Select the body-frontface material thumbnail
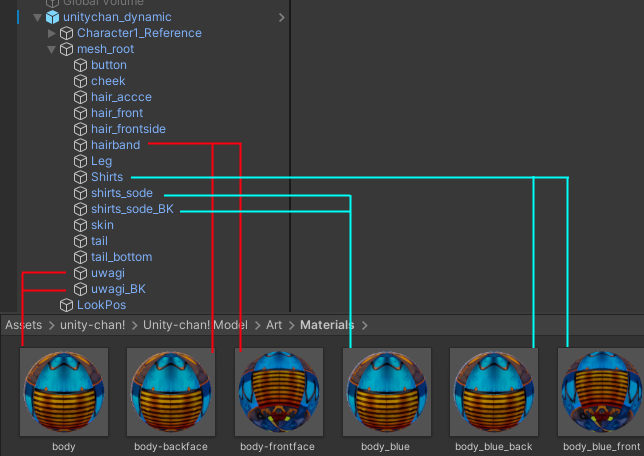The height and width of the screenshot is (456, 644). coord(279,392)
